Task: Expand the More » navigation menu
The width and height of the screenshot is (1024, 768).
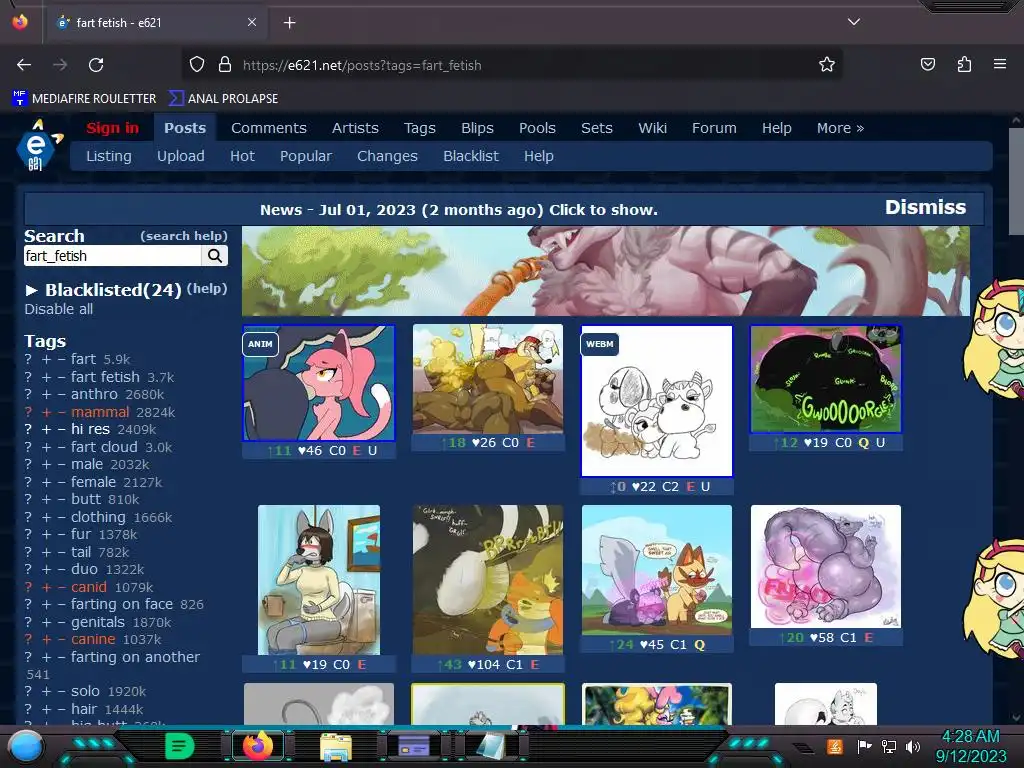Action: coord(840,128)
